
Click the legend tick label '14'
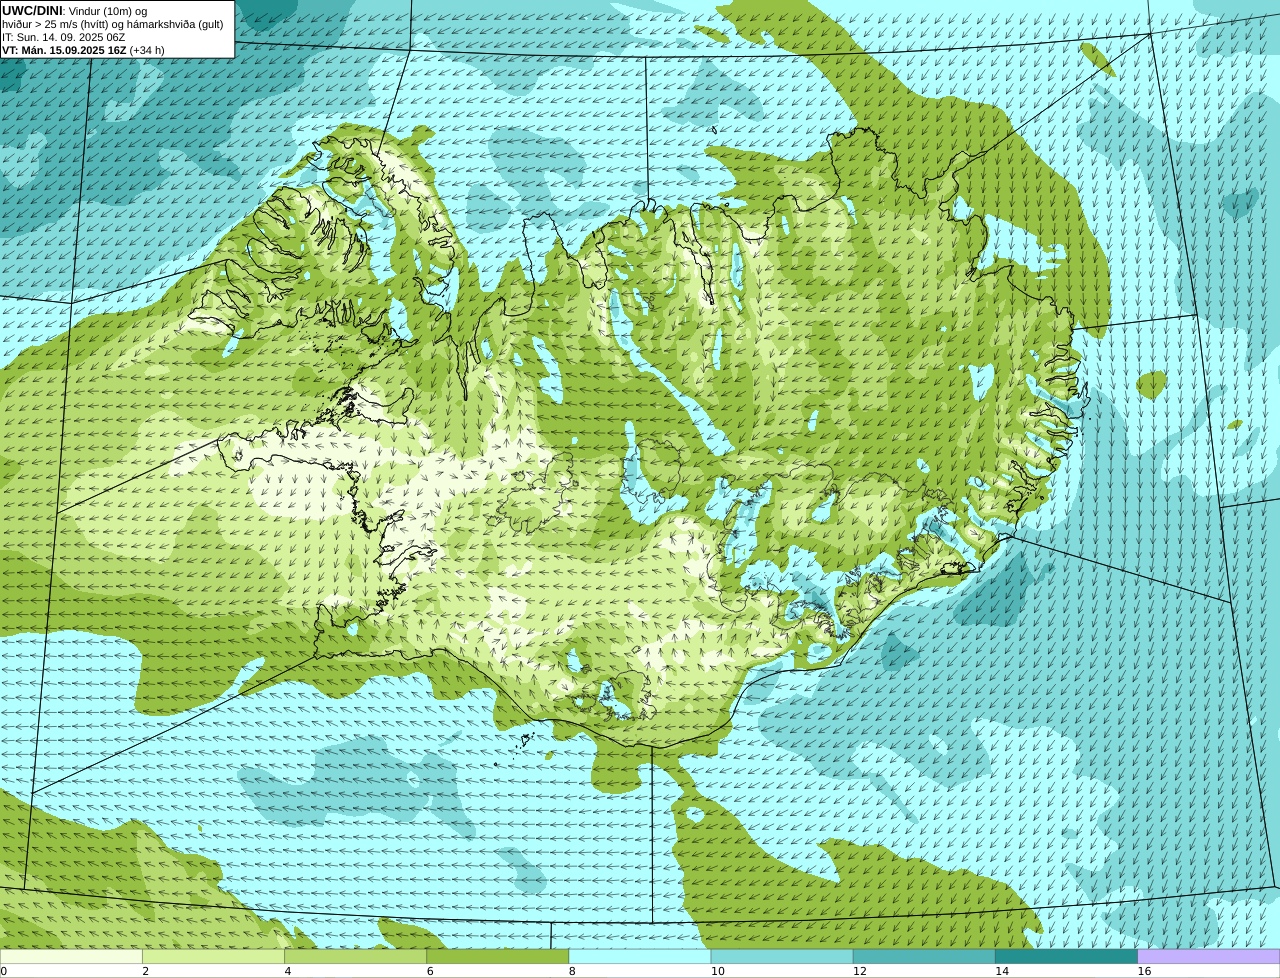(x=1001, y=971)
